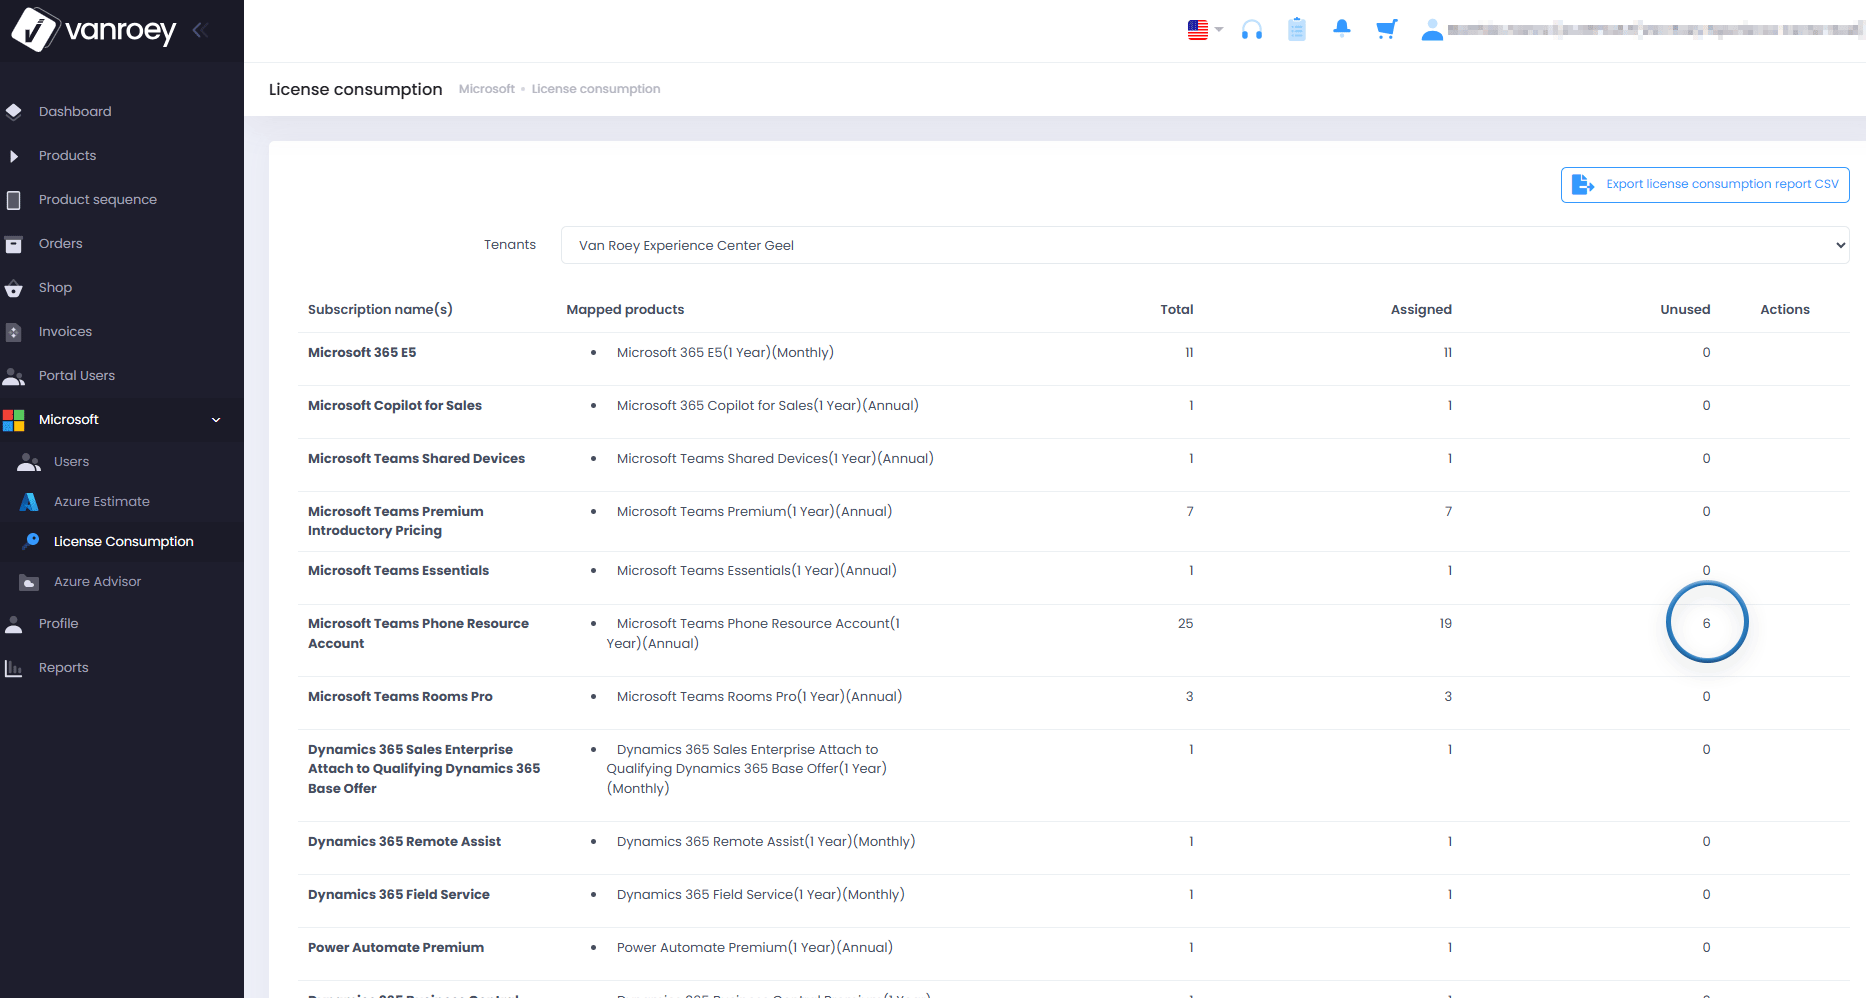Click the License consumption breadcrumb
This screenshot has height=998, width=1866.
596,89
